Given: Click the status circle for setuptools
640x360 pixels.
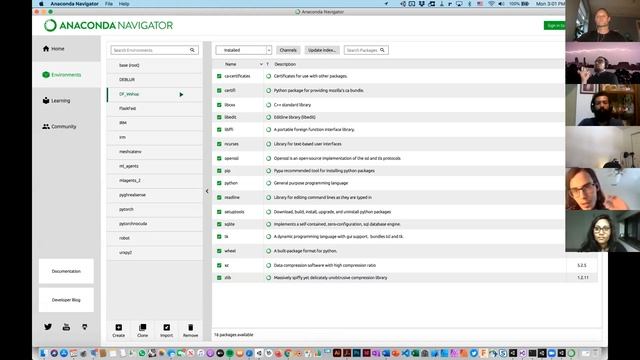Looking at the screenshot, I should point(269,212).
